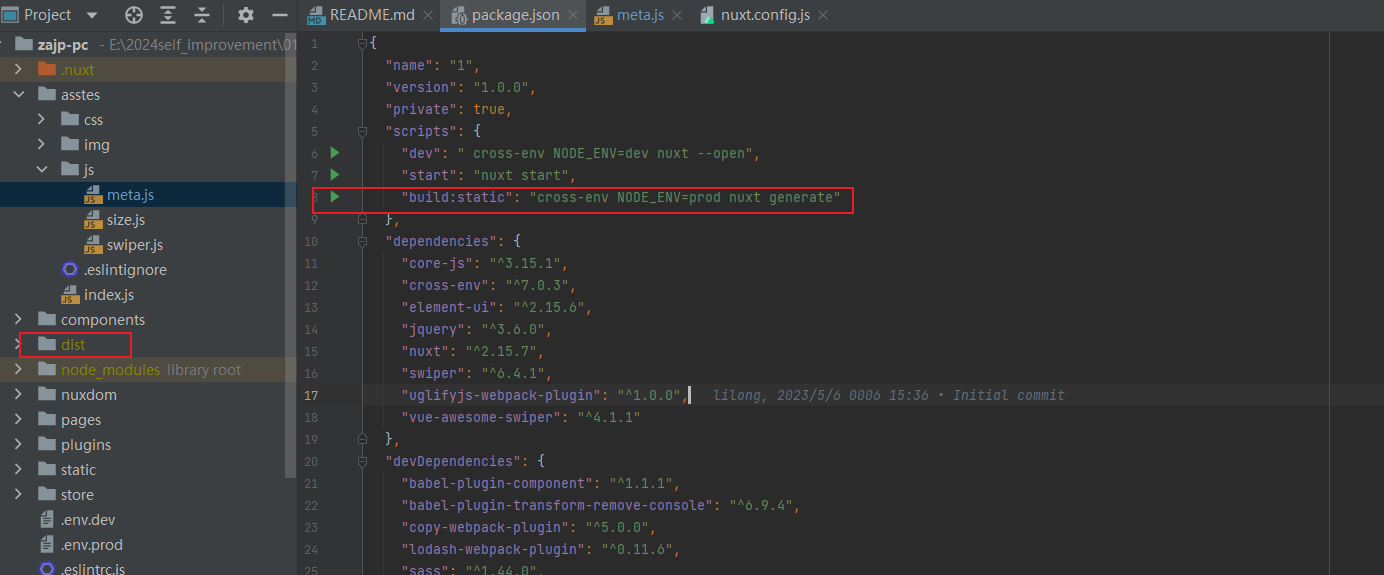1384x575 pixels.
Task: Run the "build:static" script gutter arrow
Action: [335, 197]
